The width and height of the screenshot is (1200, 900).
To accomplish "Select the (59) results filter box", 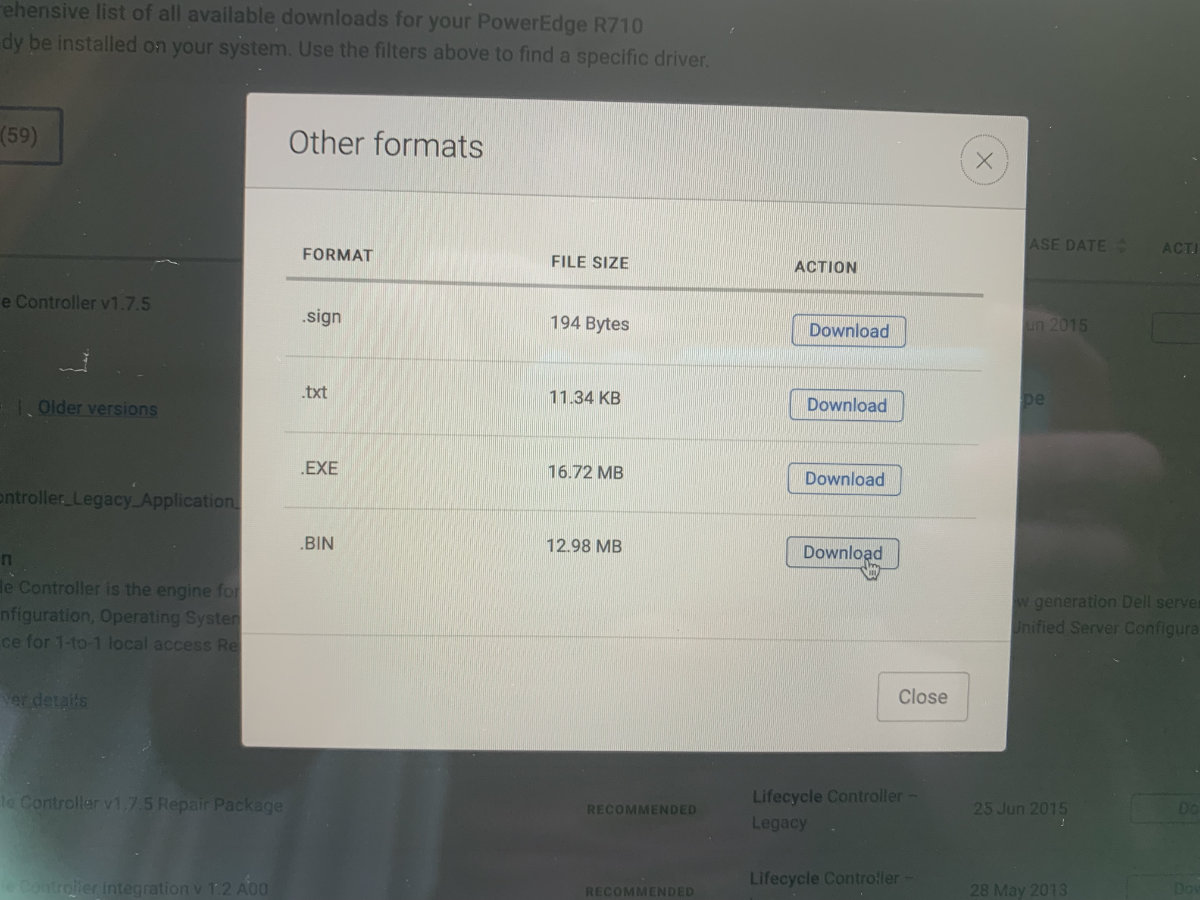I will click(x=30, y=137).
